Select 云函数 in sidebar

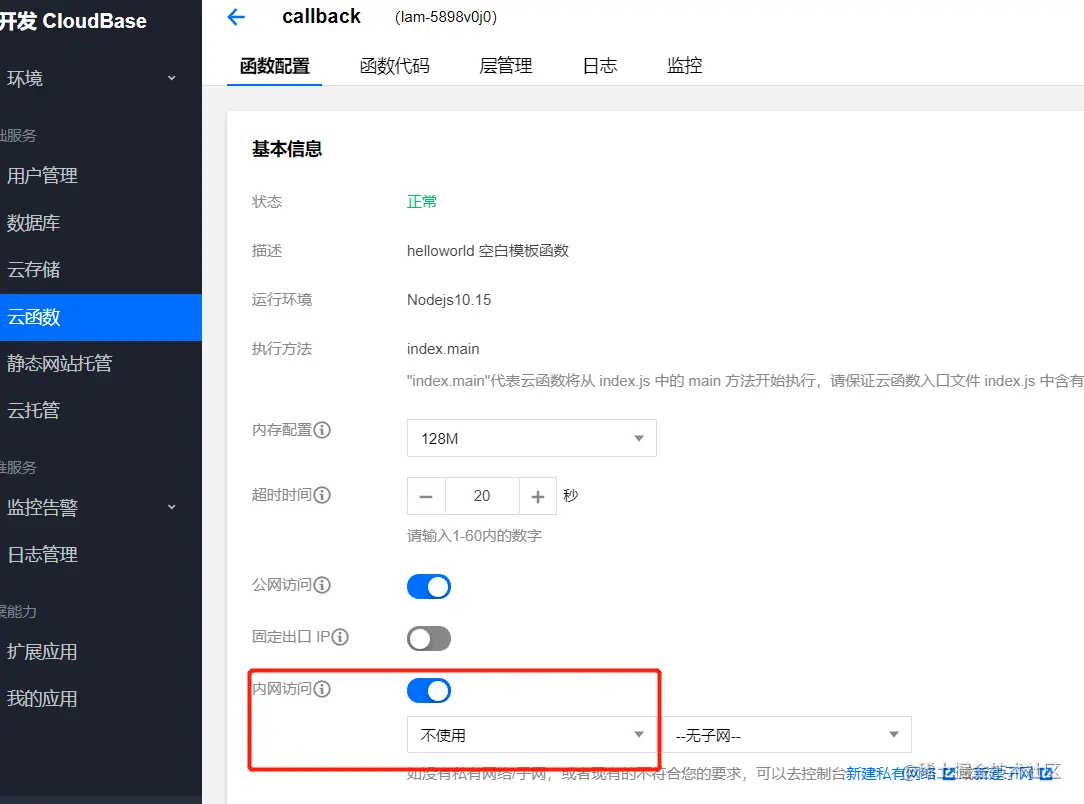(101, 317)
